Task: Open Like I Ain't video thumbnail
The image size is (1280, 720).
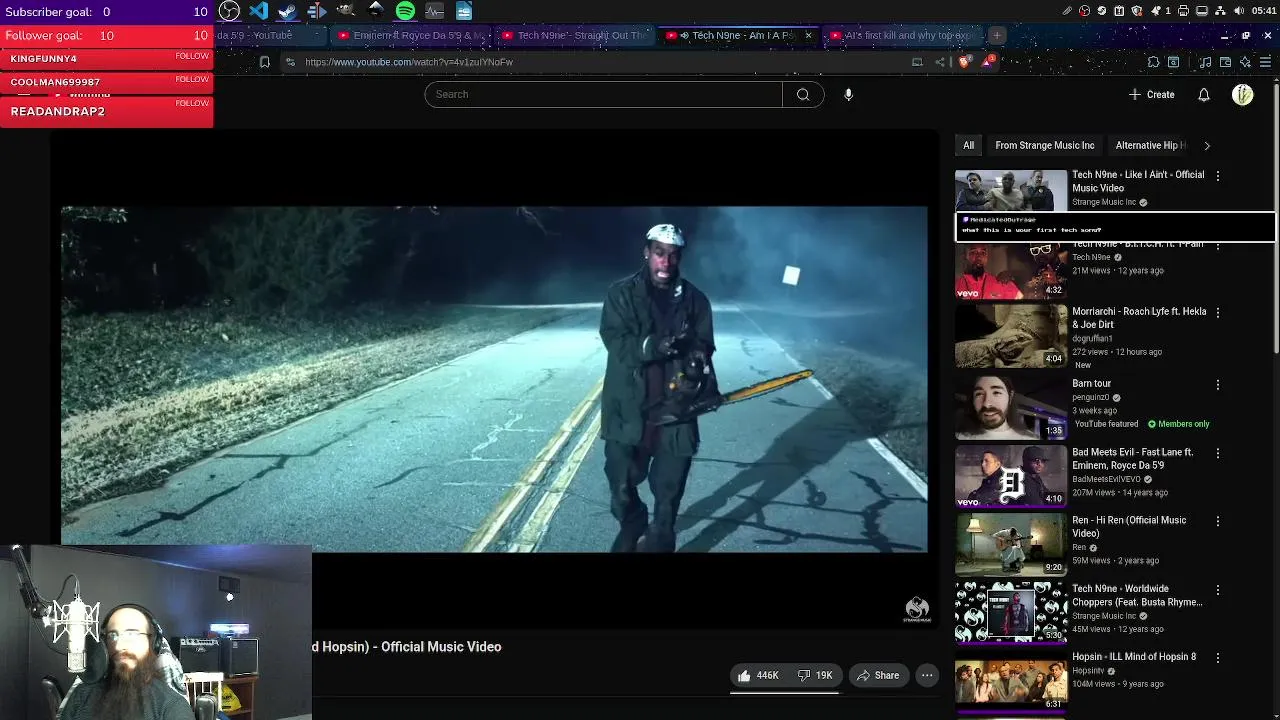Action: pyautogui.click(x=1010, y=190)
